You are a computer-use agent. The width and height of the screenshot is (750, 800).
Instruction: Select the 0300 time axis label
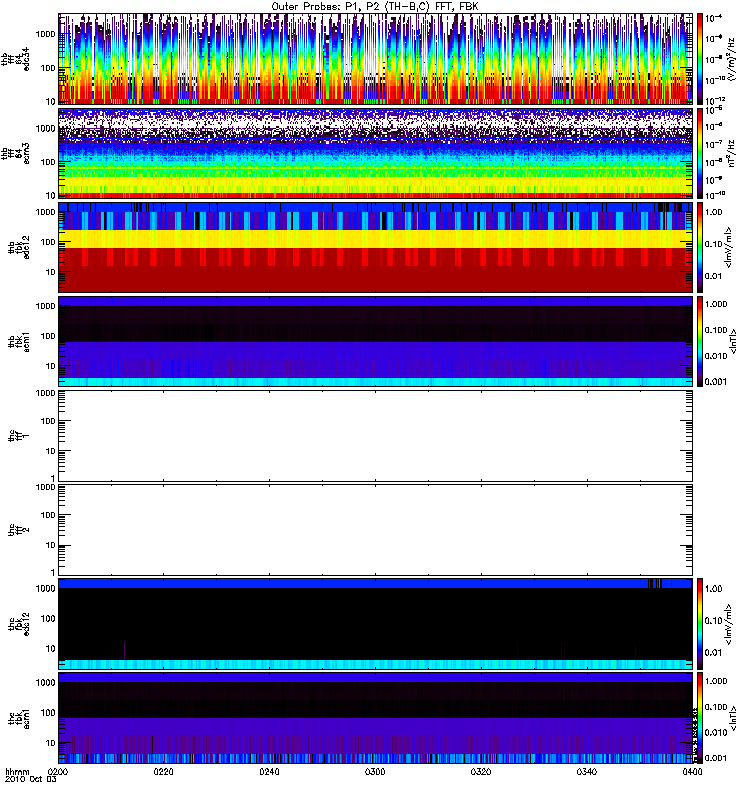(375, 772)
